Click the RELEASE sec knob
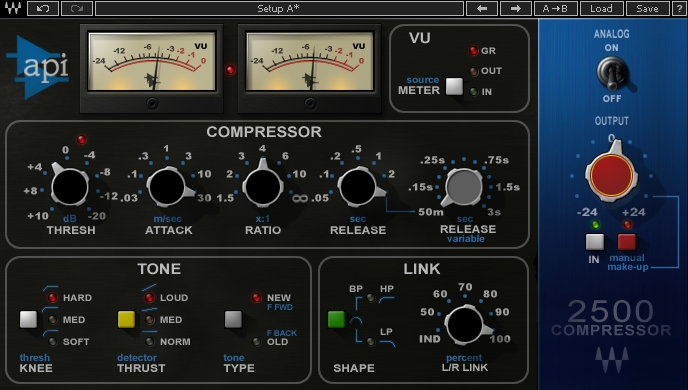The image size is (688, 390). pos(358,187)
